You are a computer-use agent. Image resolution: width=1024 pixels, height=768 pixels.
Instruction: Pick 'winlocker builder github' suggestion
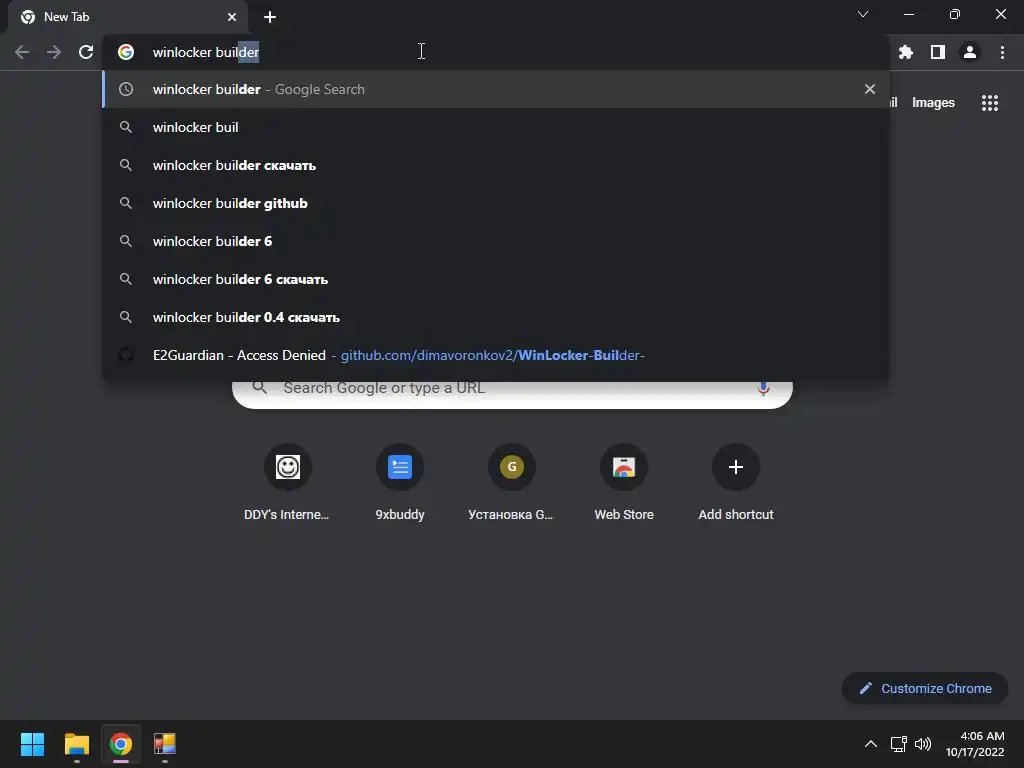click(496, 203)
